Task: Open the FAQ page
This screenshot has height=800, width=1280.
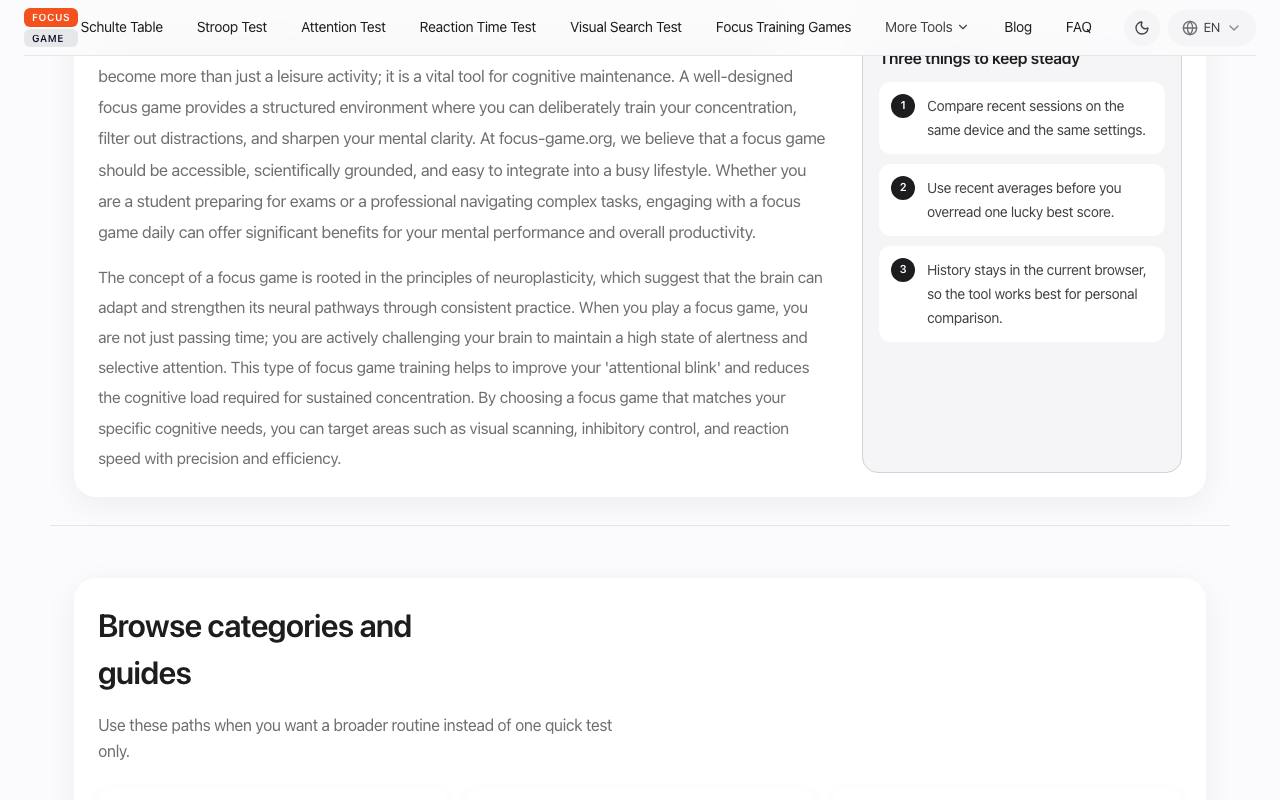Action: pyautogui.click(x=1079, y=27)
